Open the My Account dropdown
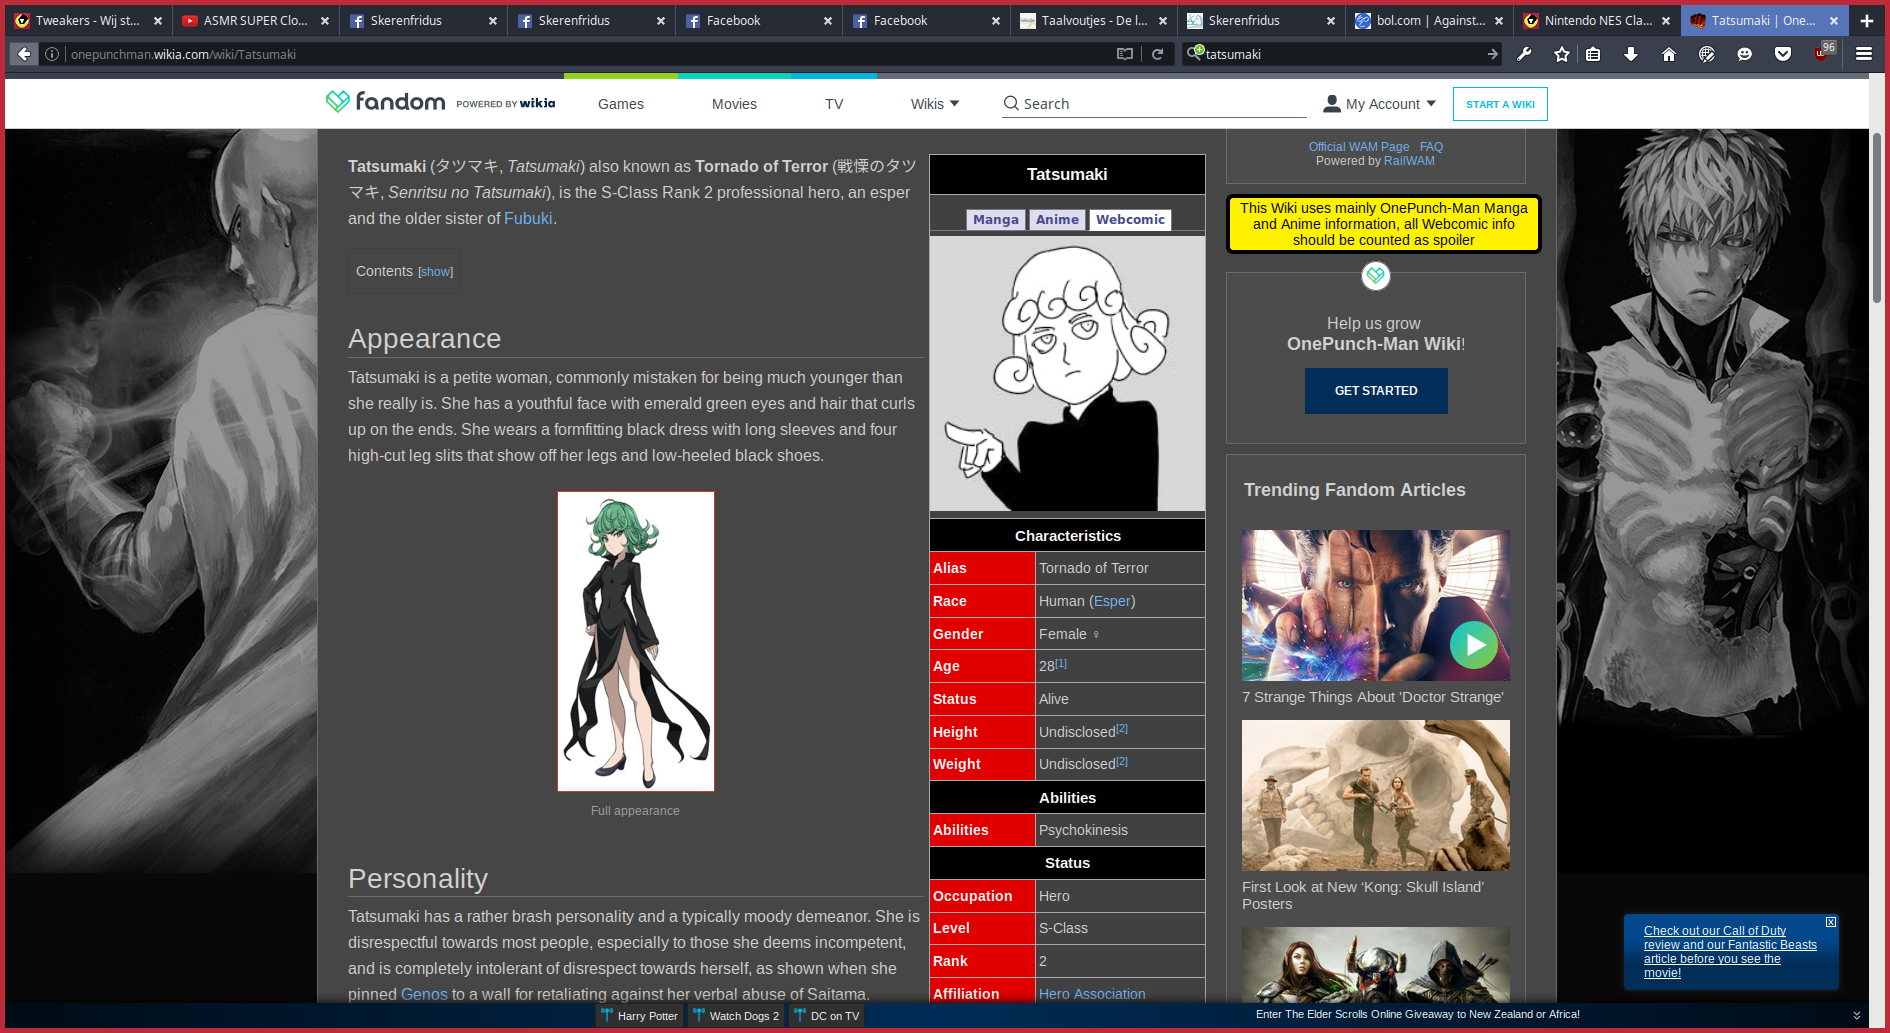Image resolution: width=1890 pixels, height=1033 pixels. tap(1380, 104)
